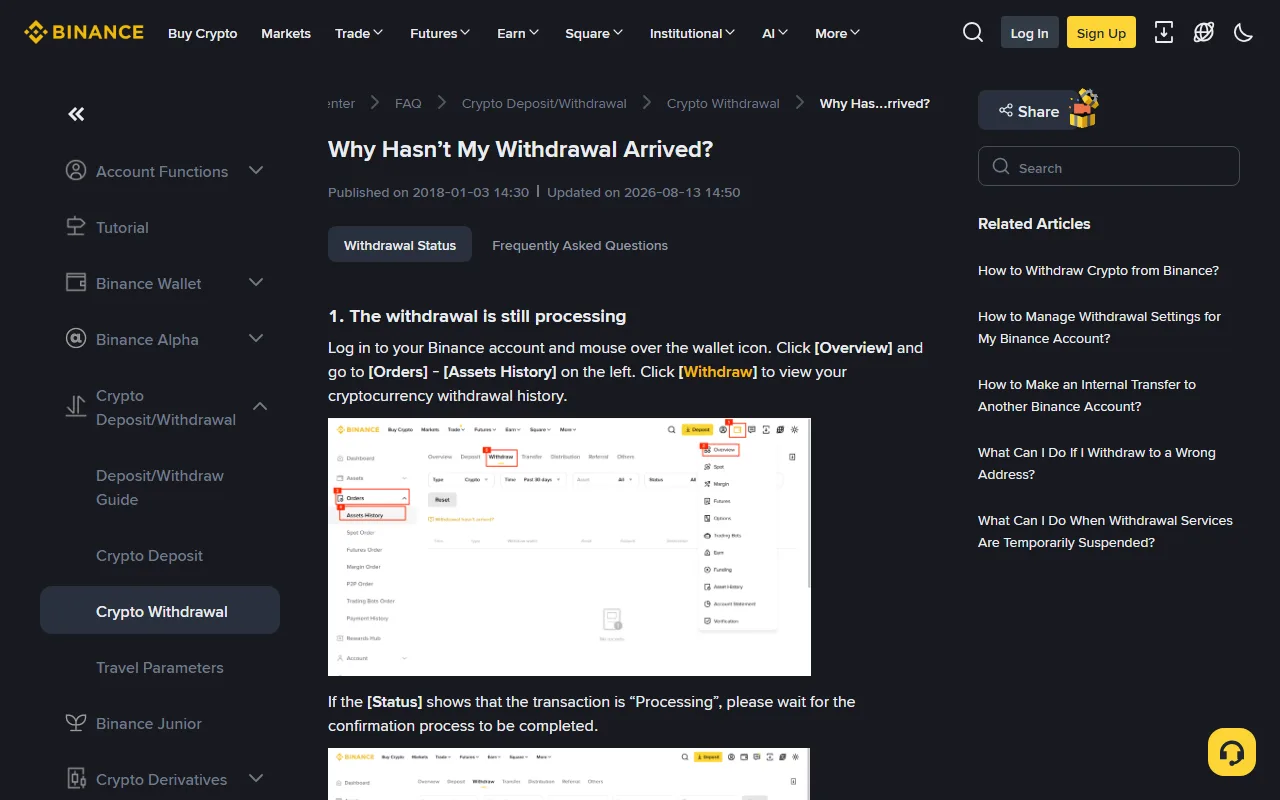Open the Markets page
1280x800 pixels.
286,33
